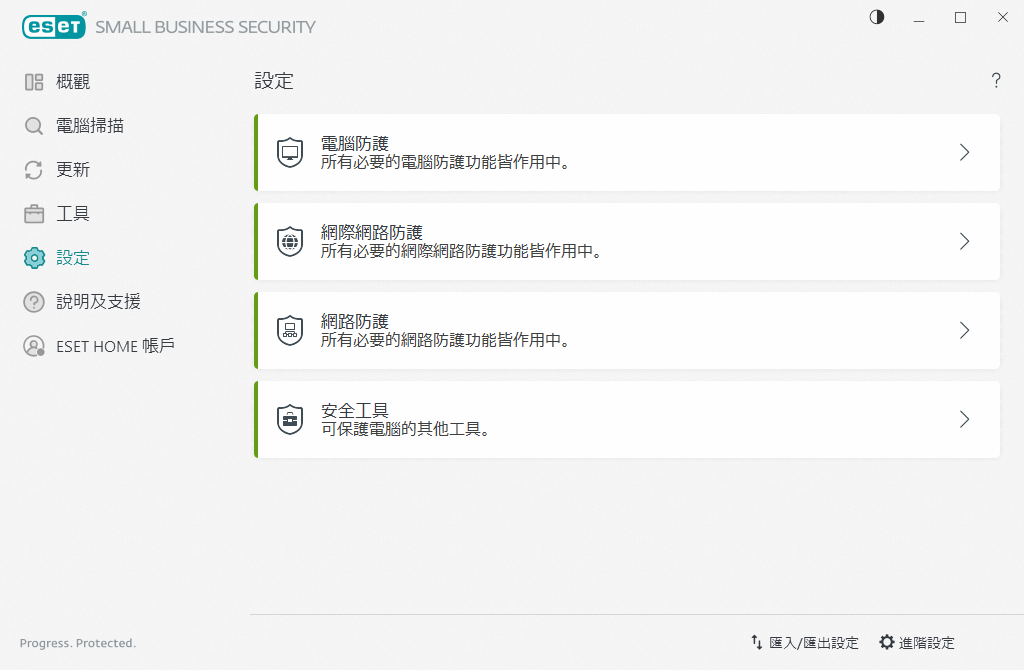Open the ESET HOME 帳戶 page

pyautogui.click(x=115, y=346)
